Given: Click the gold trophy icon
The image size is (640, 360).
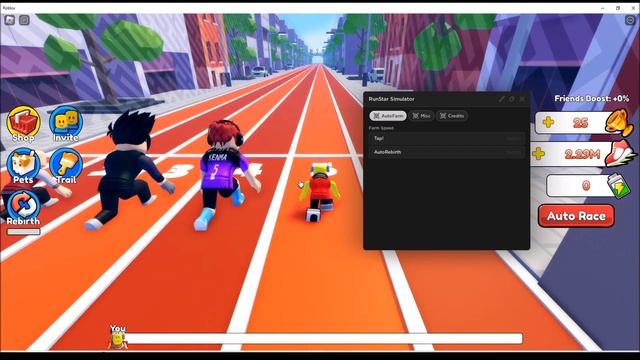Looking at the screenshot, I should coord(619,122).
